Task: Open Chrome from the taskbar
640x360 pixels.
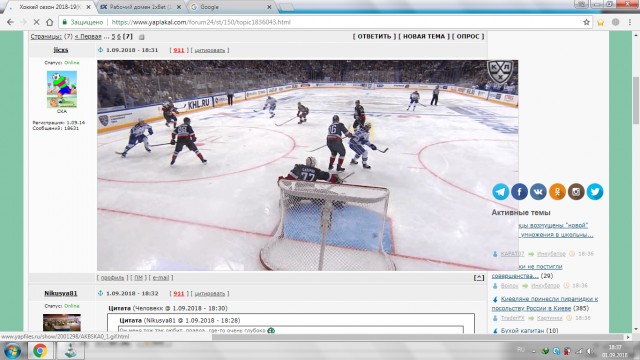Action: pyautogui.click(x=40, y=351)
